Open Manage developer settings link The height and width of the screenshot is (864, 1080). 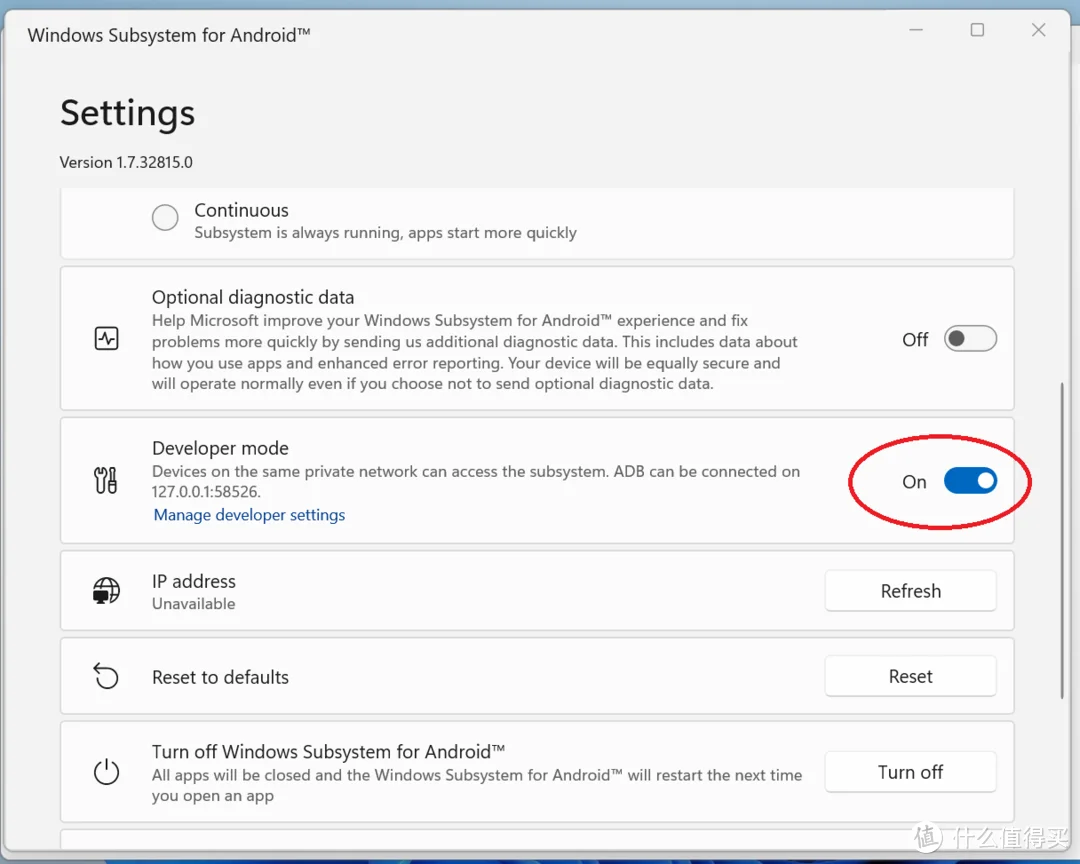coord(249,515)
